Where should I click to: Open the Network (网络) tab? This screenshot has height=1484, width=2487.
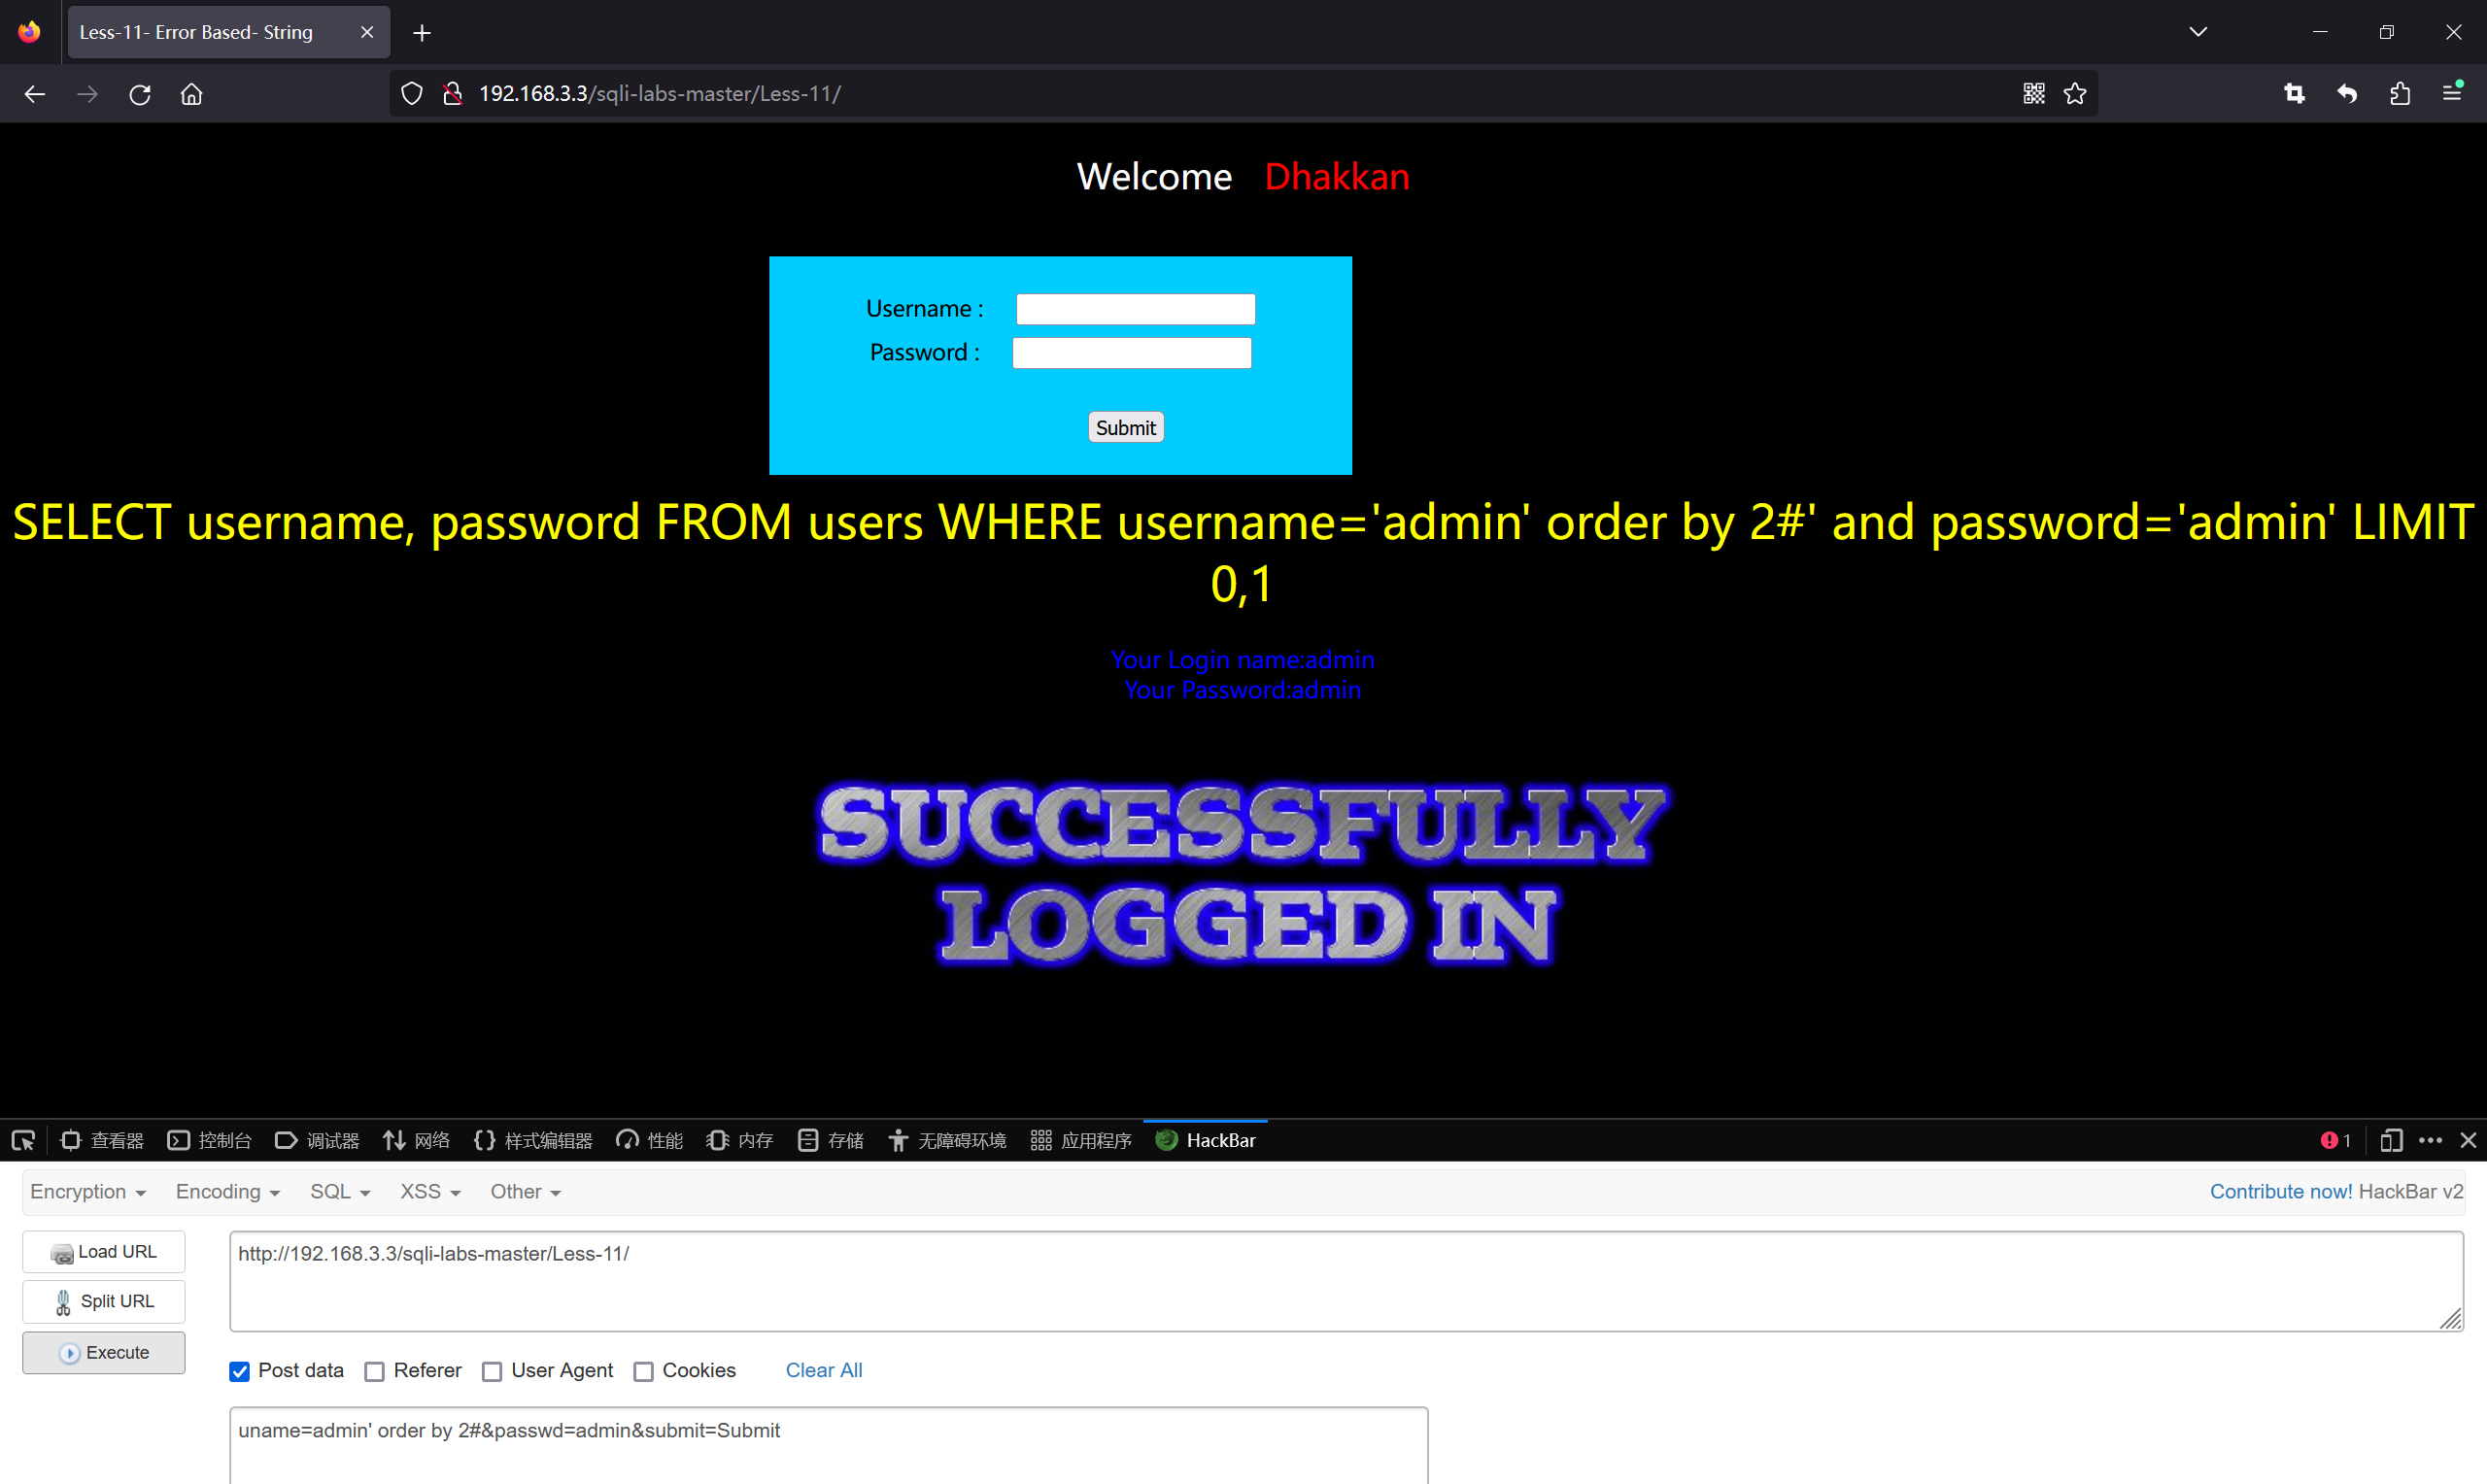pyautogui.click(x=416, y=1140)
